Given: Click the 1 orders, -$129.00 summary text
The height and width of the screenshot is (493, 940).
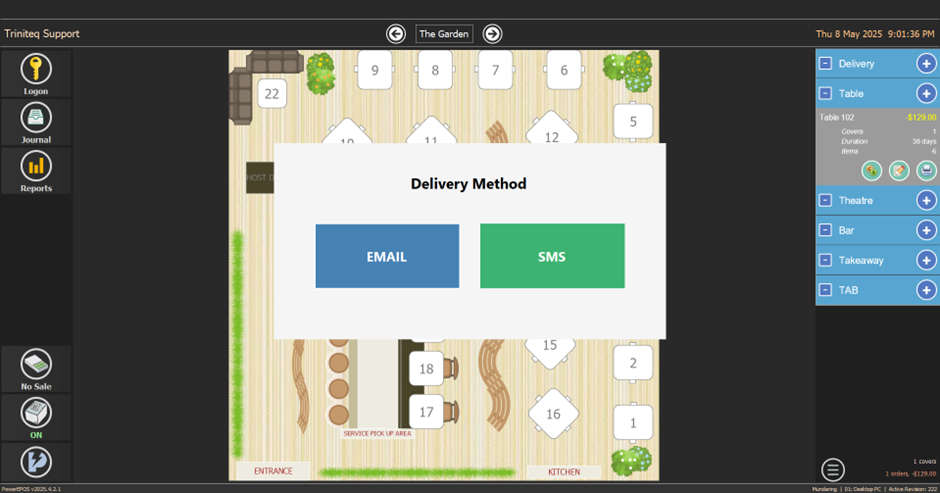Looking at the screenshot, I should point(911,474).
